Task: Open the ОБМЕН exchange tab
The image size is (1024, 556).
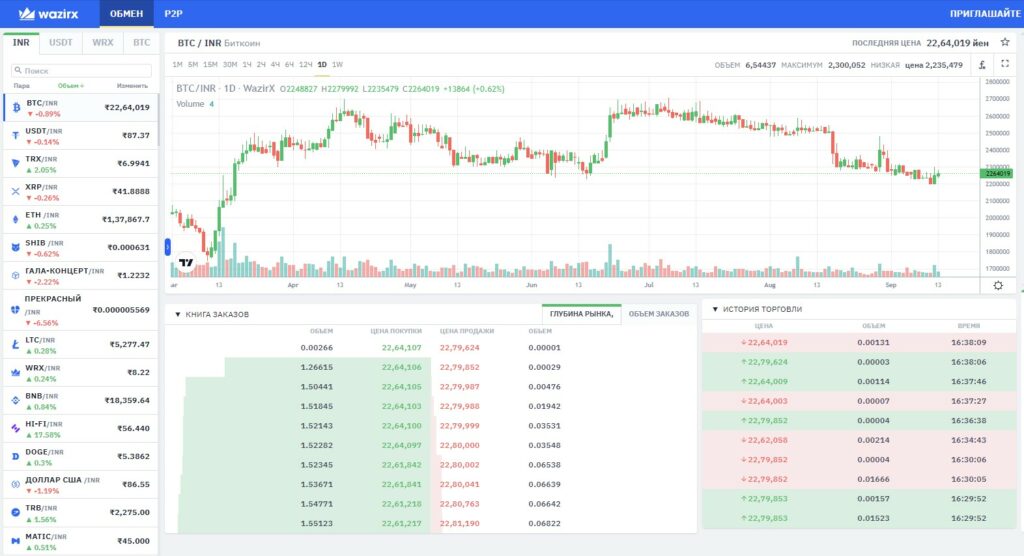Action: click(x=126, y=14)
